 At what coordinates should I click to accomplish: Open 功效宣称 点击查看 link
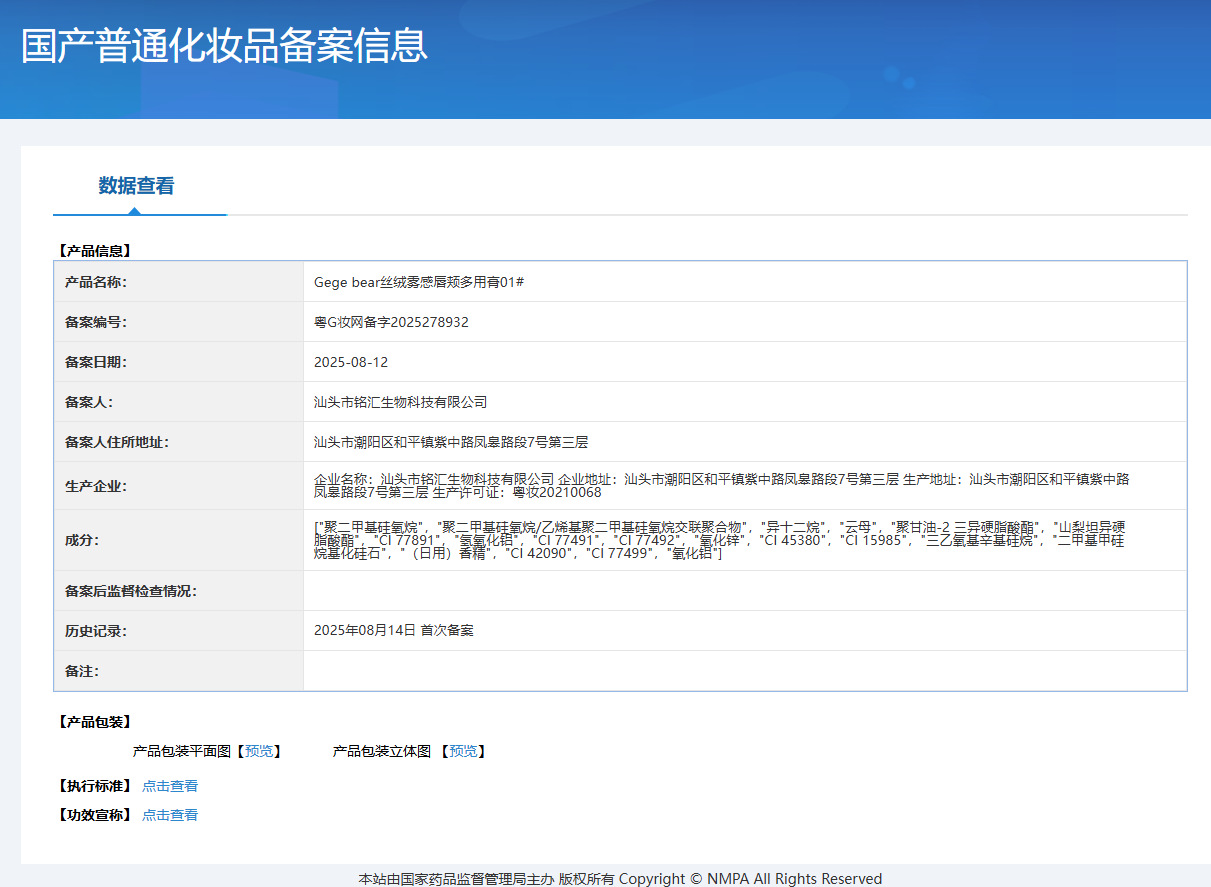[170, 815]
